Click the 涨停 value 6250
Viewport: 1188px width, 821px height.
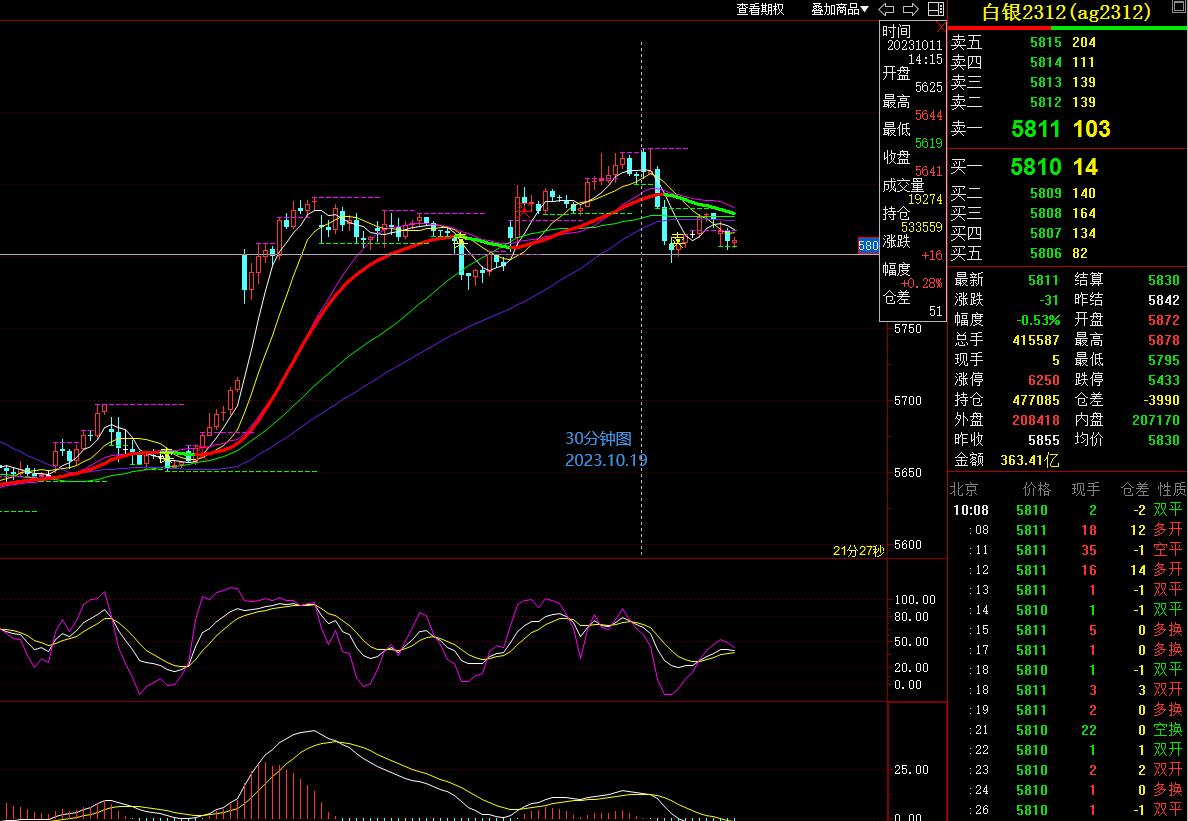point(1044,380)
